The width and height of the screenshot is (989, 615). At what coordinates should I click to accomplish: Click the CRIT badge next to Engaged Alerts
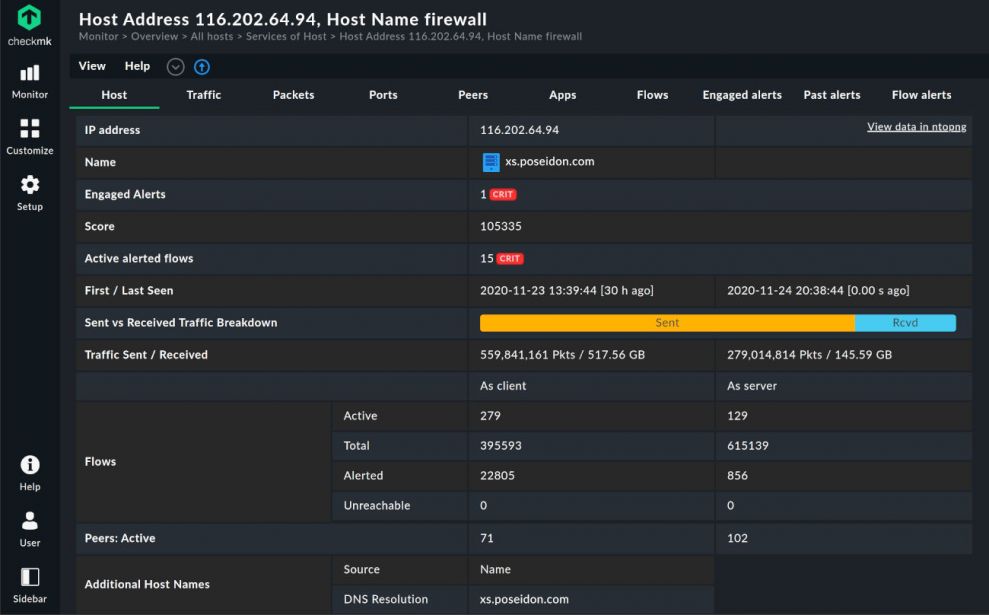click(503, 195)
